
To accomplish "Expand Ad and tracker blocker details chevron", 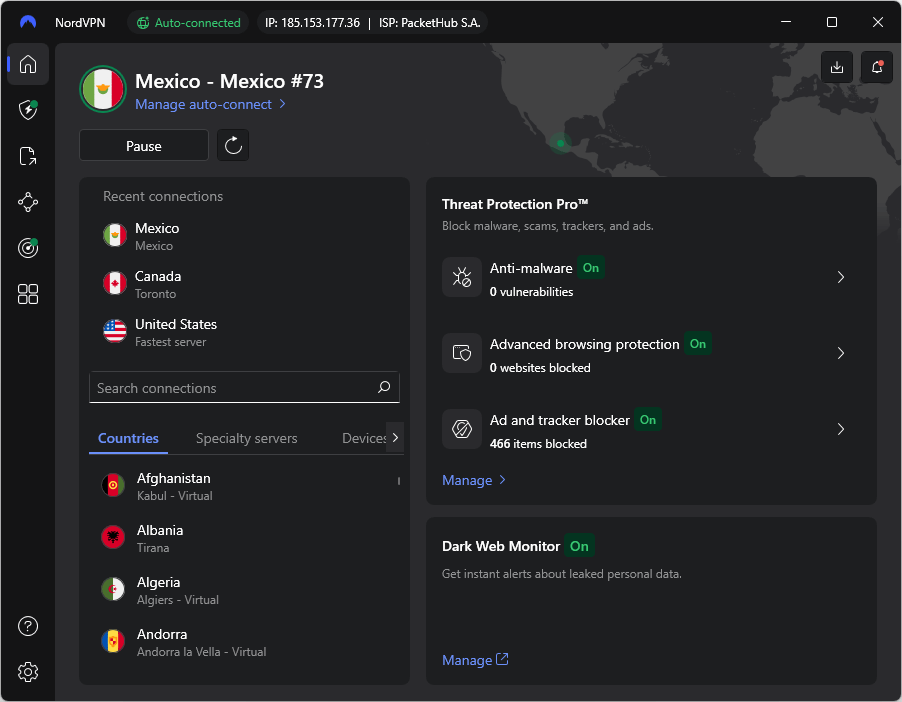I will tap(841, 429).
